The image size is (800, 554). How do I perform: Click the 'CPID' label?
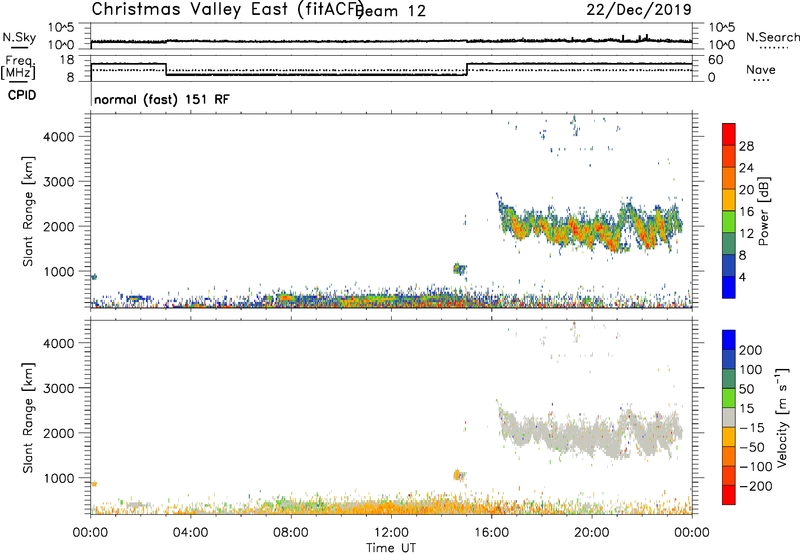[22, 95]
